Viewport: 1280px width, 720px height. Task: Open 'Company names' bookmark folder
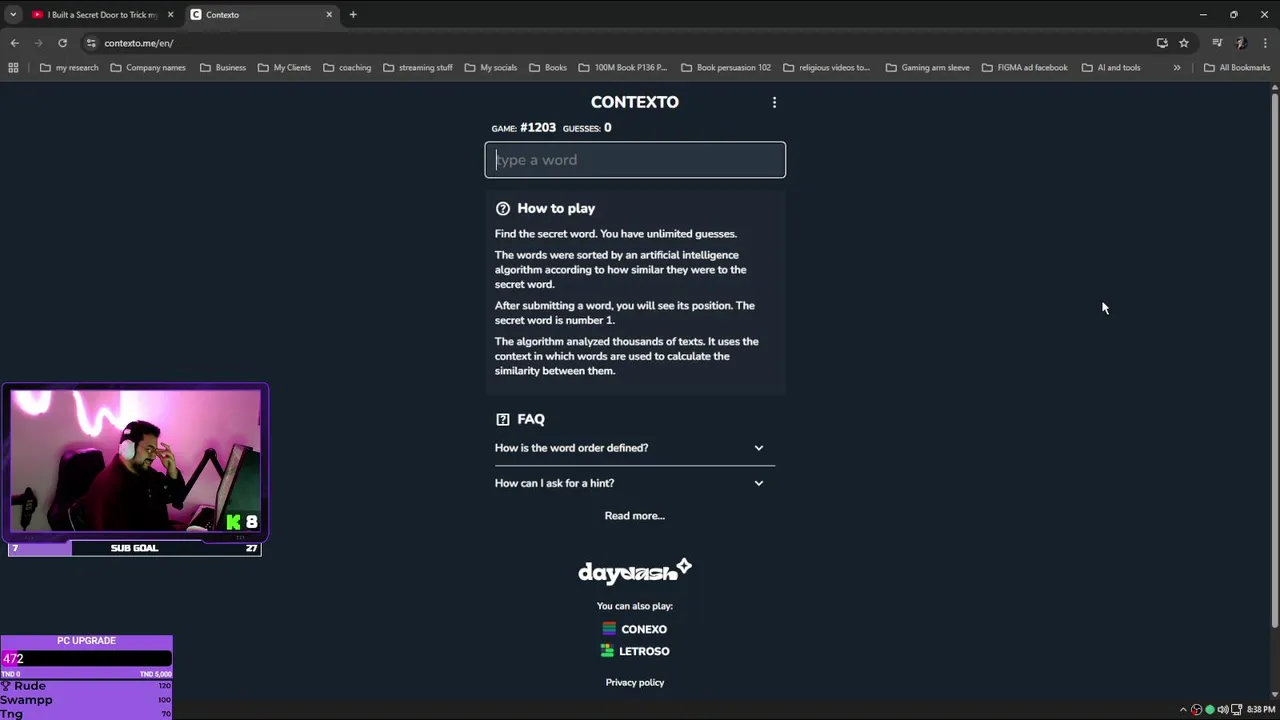(148, 68)
